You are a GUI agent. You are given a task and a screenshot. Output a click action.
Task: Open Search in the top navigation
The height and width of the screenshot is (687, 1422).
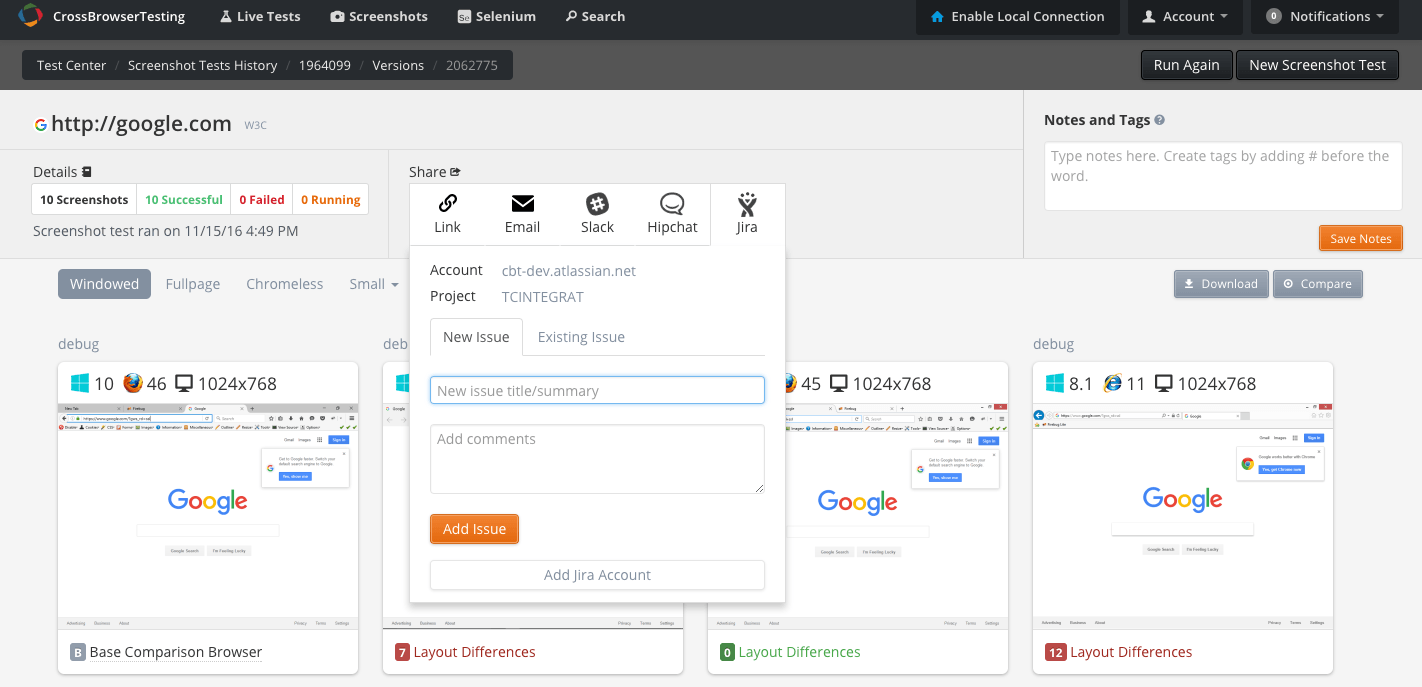(x=595, y=16)
